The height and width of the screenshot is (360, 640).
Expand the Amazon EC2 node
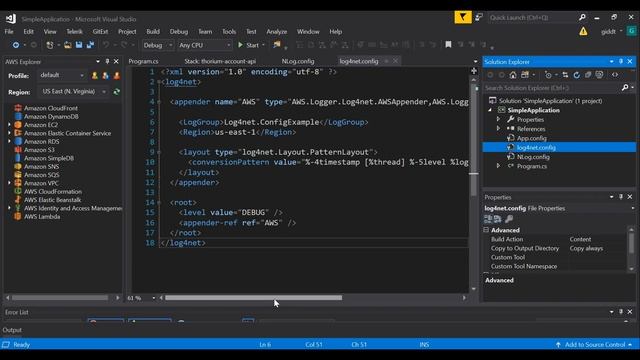coord(9,125)
